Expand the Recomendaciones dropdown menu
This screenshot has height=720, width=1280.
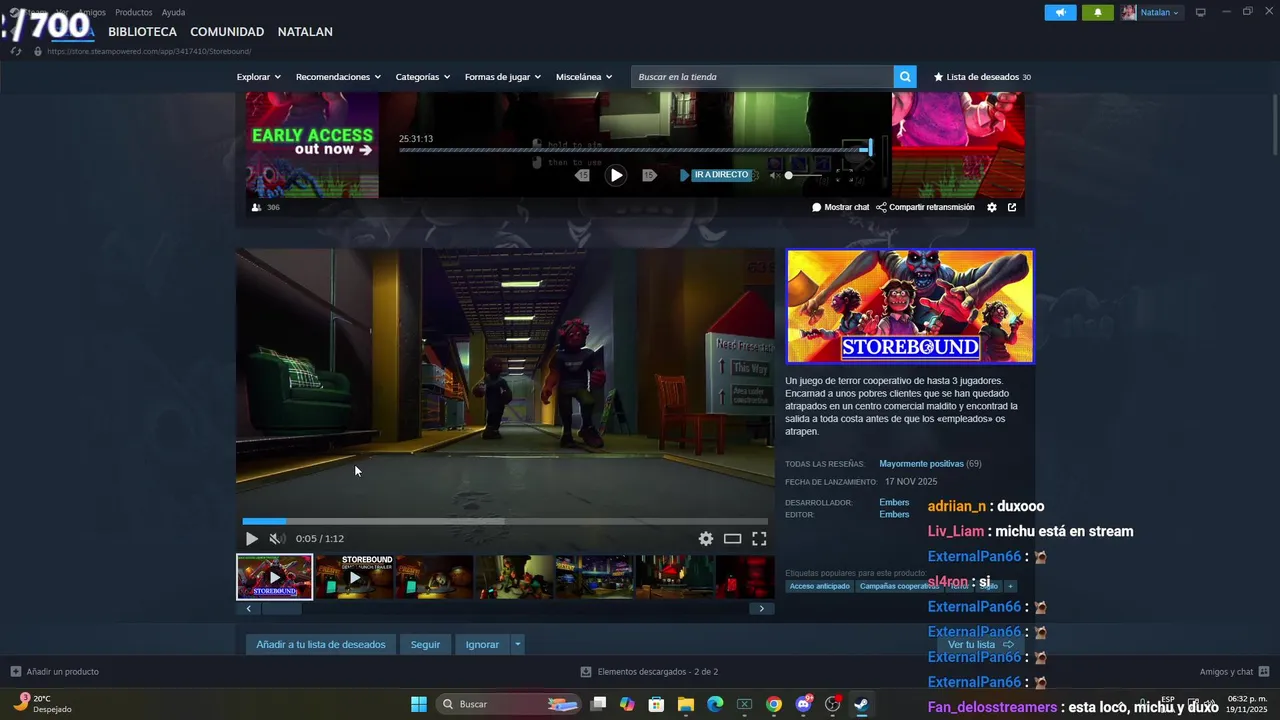click(x=338, y=77)
